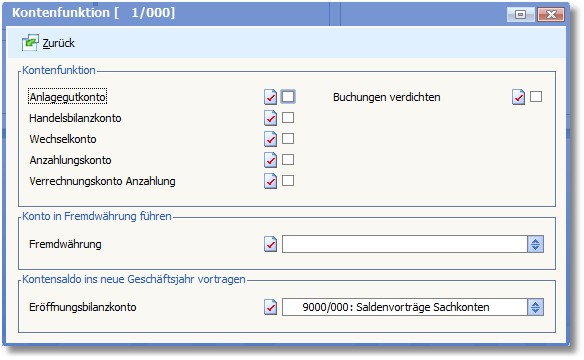Click the Zurück back icon
The width and height of the screenshot is (584, 360).
(30, 42)
